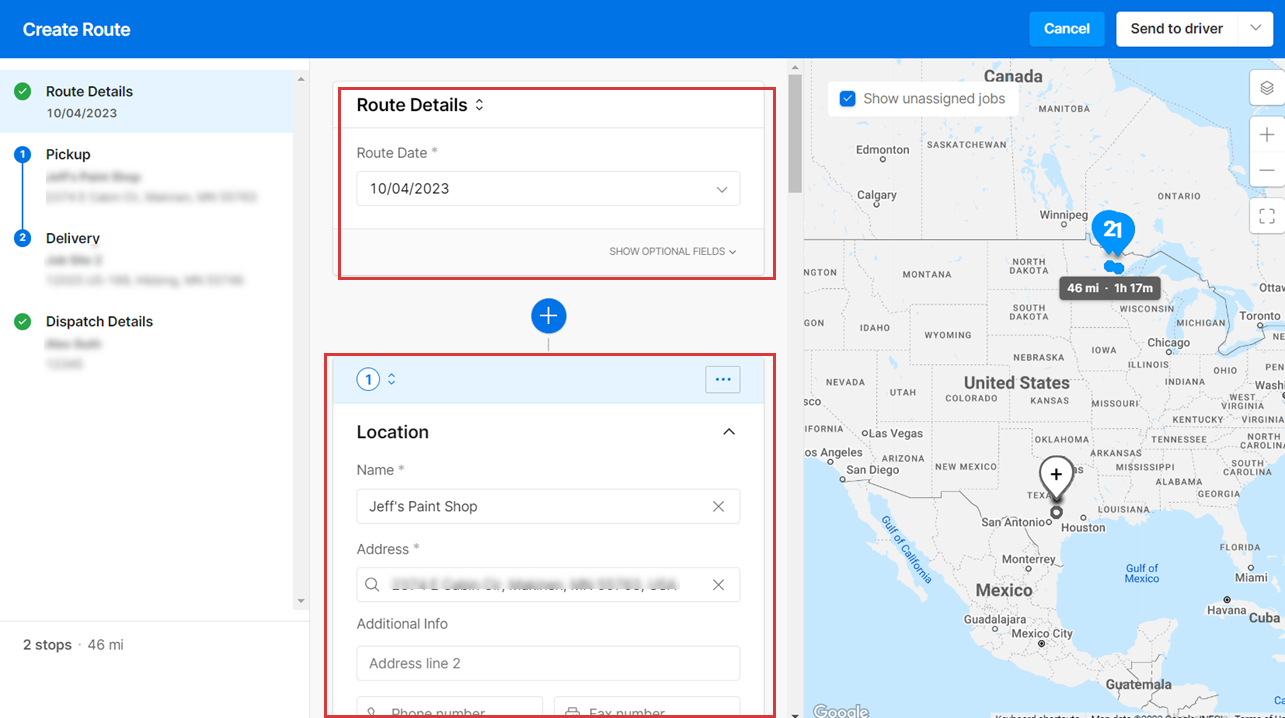
Task: Select Dispatch Details in the sidebar
Action: click(x=99, y=321)
